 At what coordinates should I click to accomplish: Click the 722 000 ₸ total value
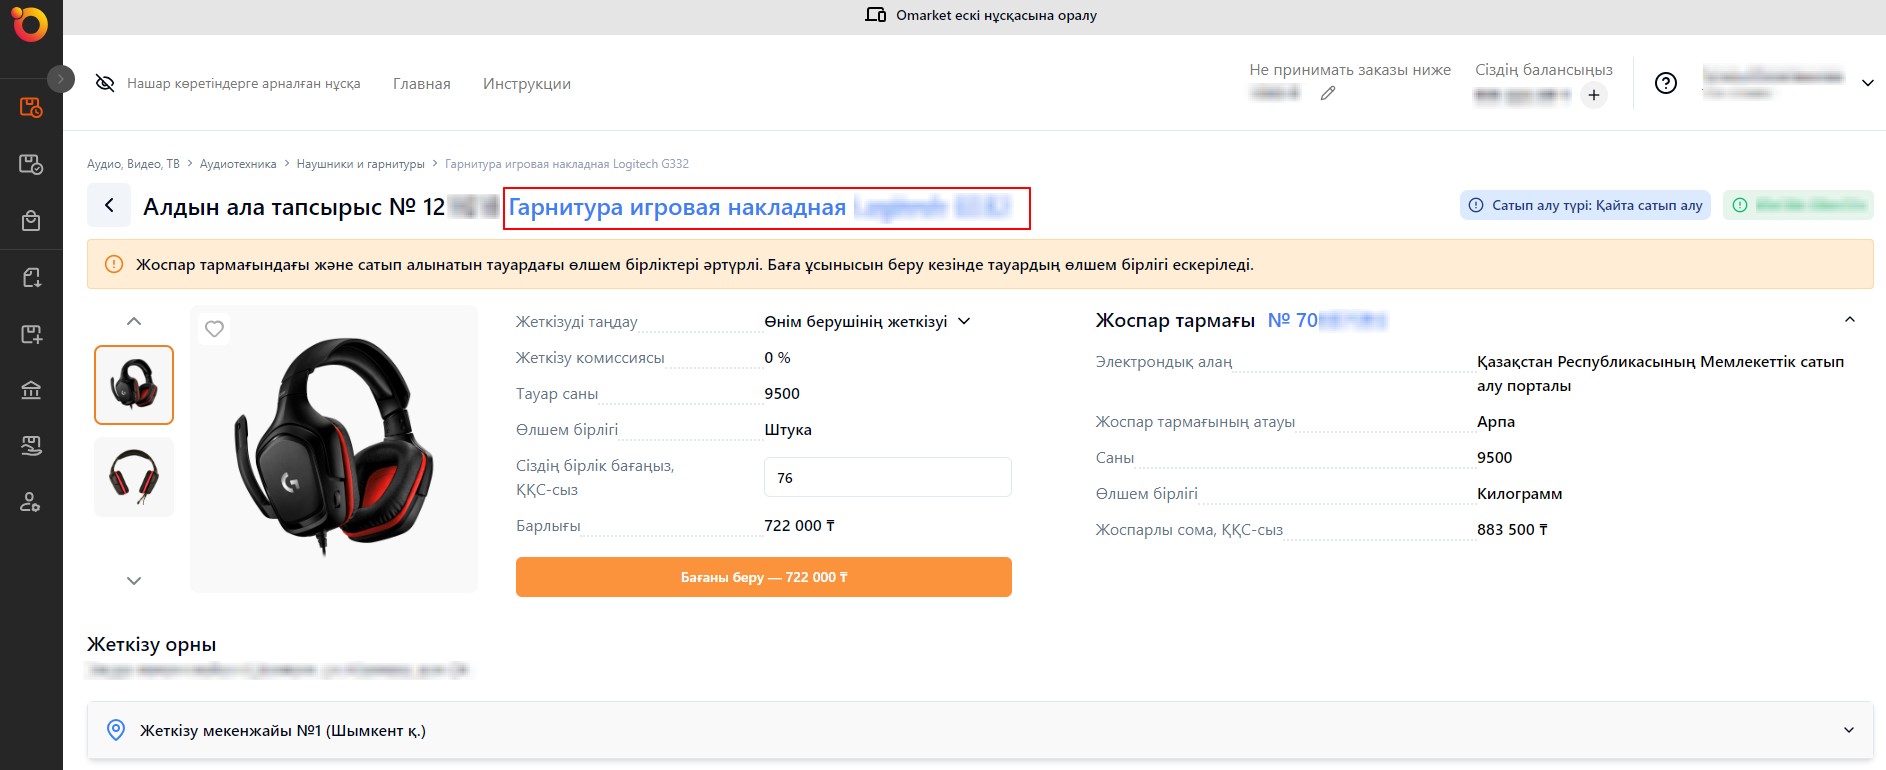point(799,526)
